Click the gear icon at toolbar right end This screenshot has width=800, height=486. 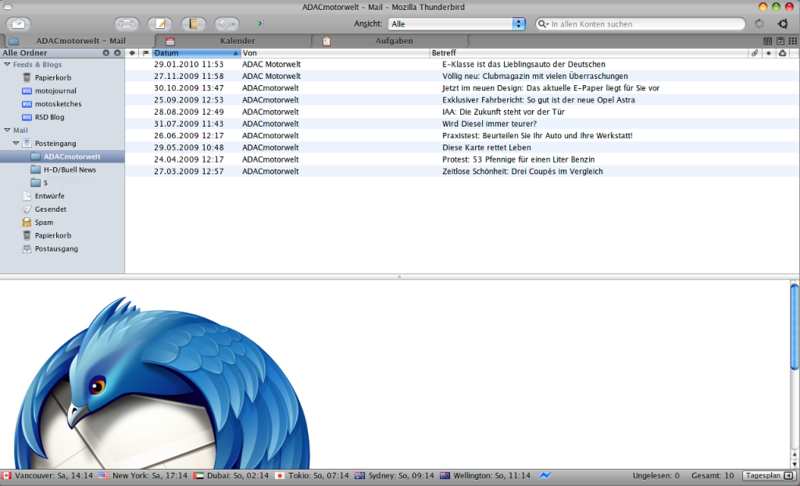click(x=783, y=24)
